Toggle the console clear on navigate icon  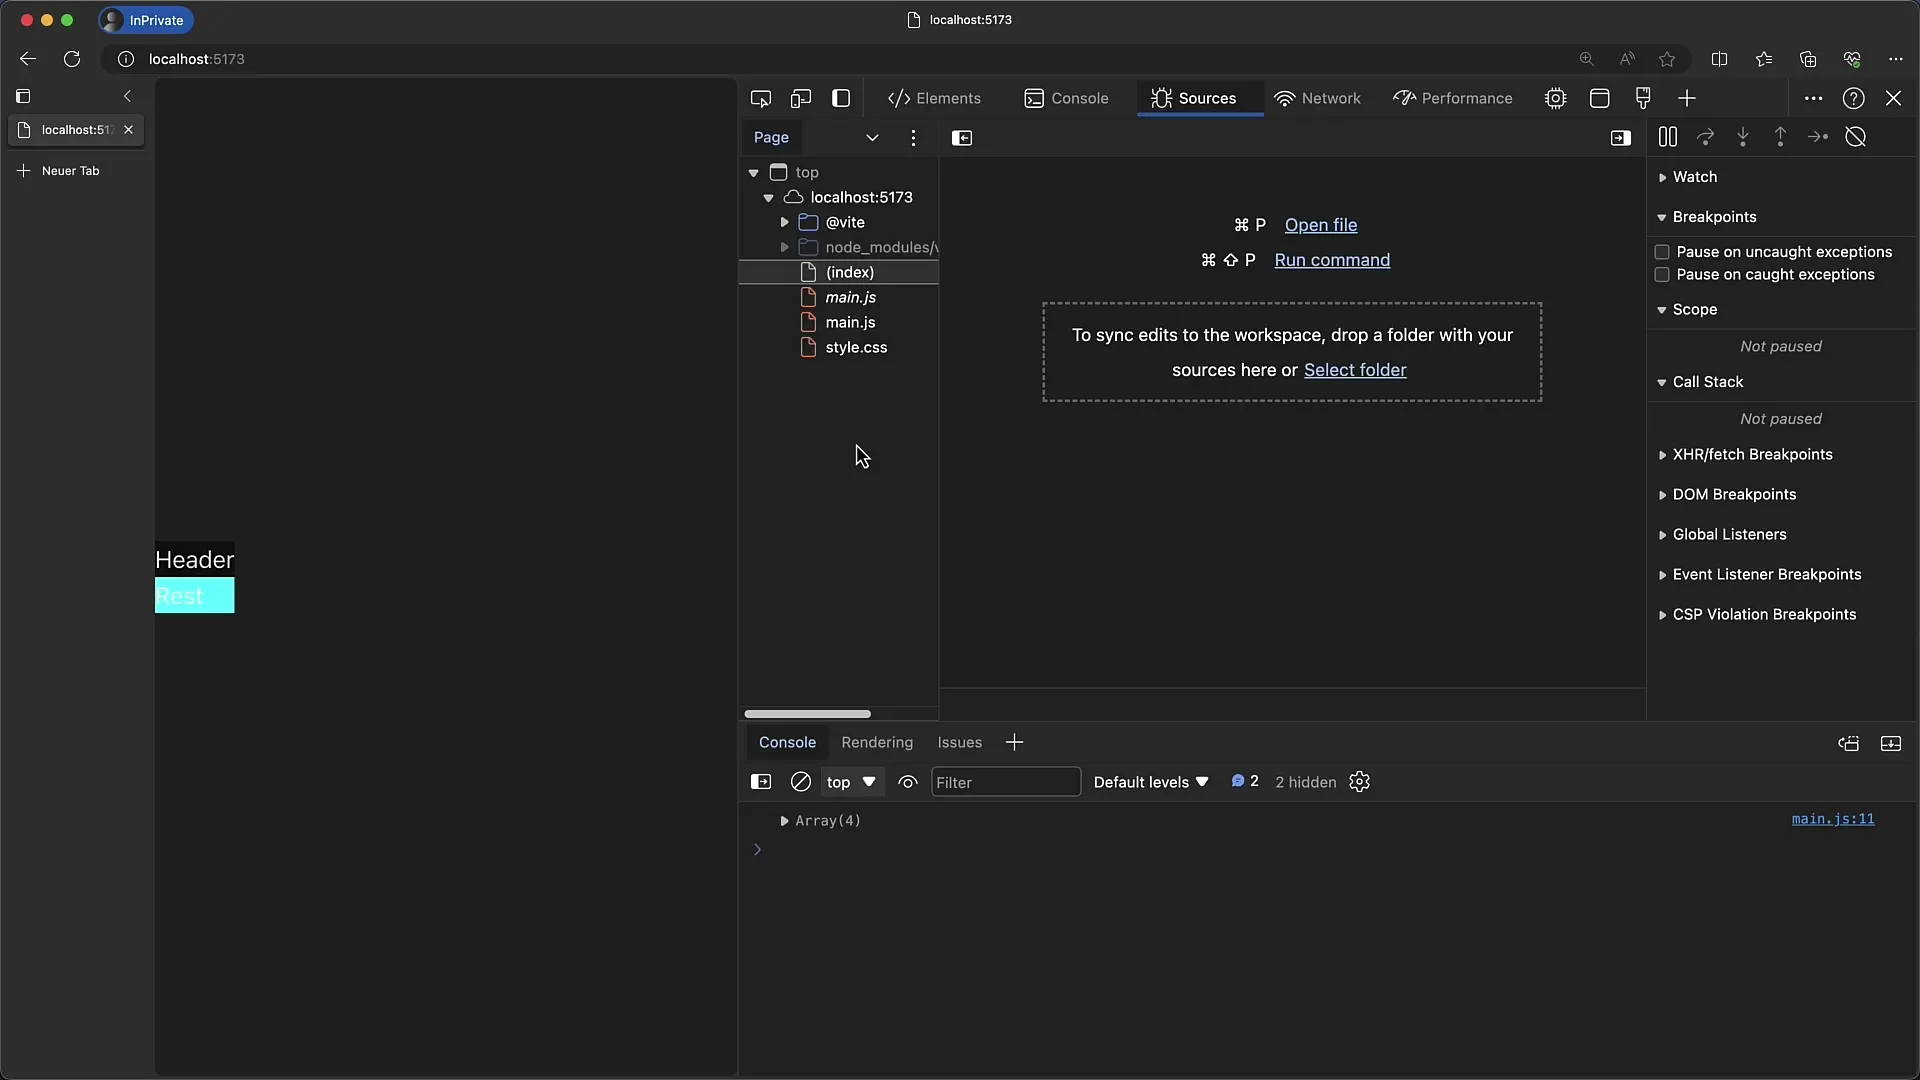point(800,782)
